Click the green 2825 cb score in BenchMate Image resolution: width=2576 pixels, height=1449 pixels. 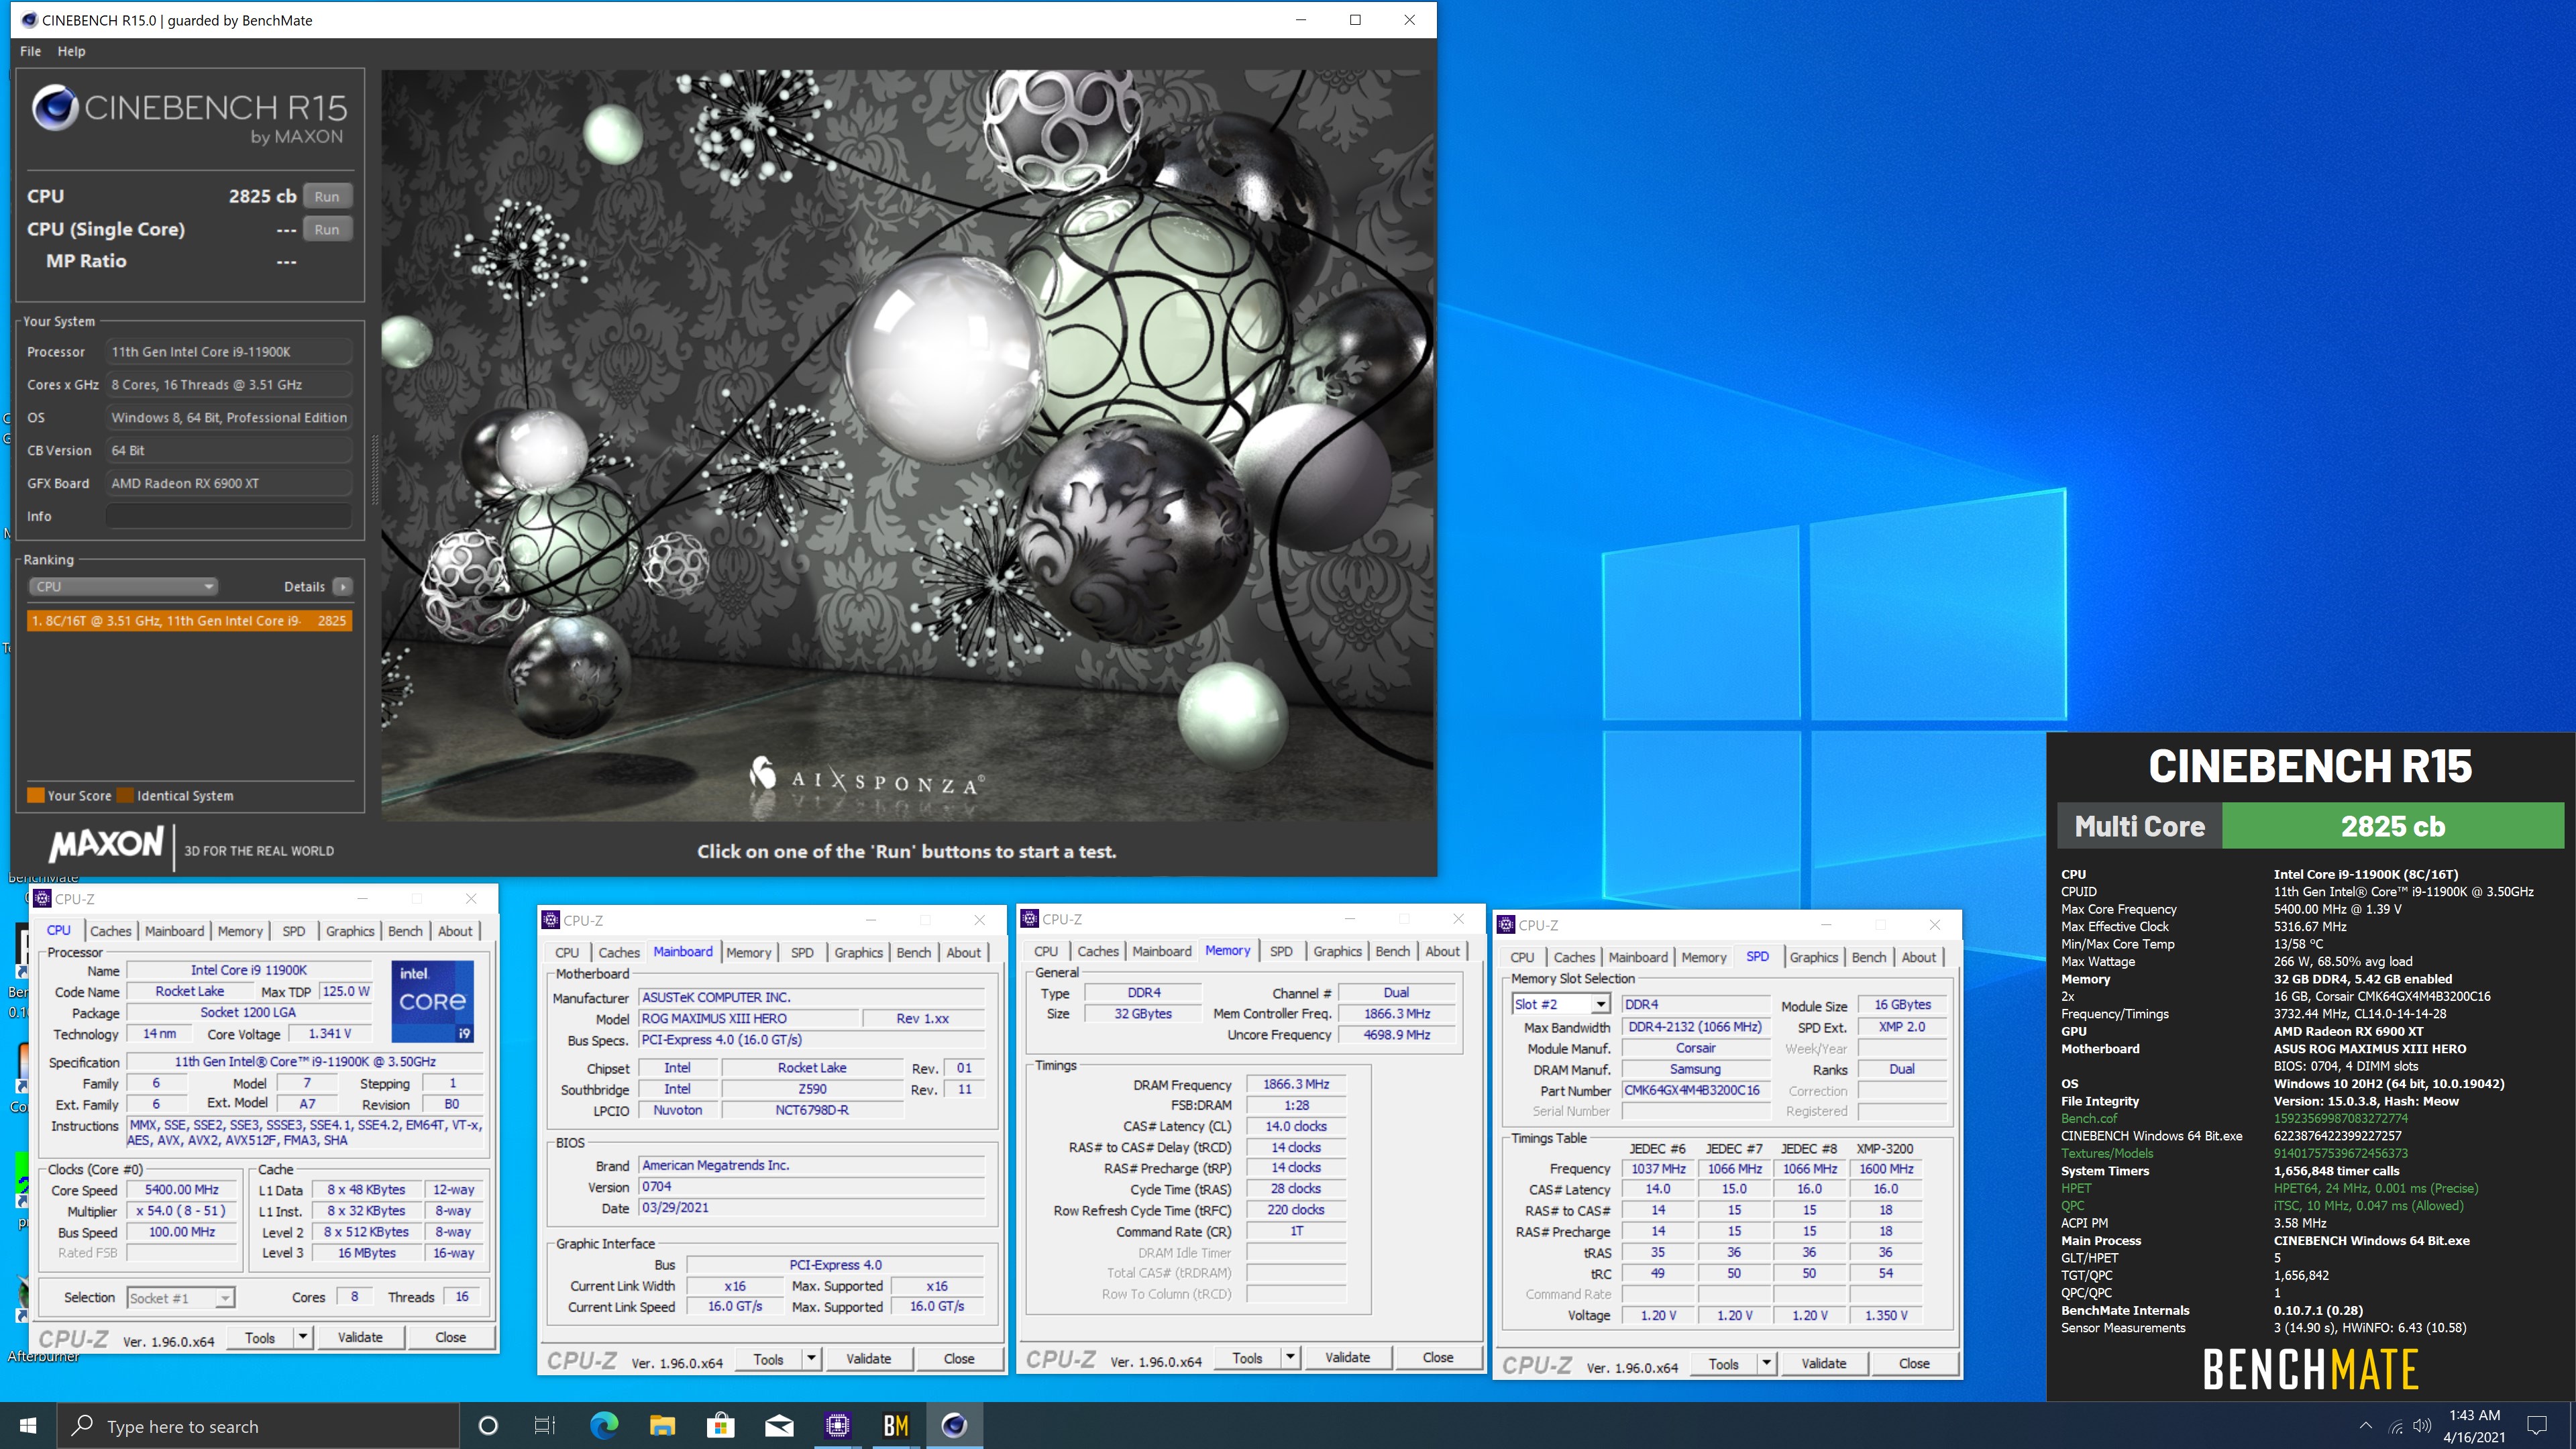point(2392,826)
